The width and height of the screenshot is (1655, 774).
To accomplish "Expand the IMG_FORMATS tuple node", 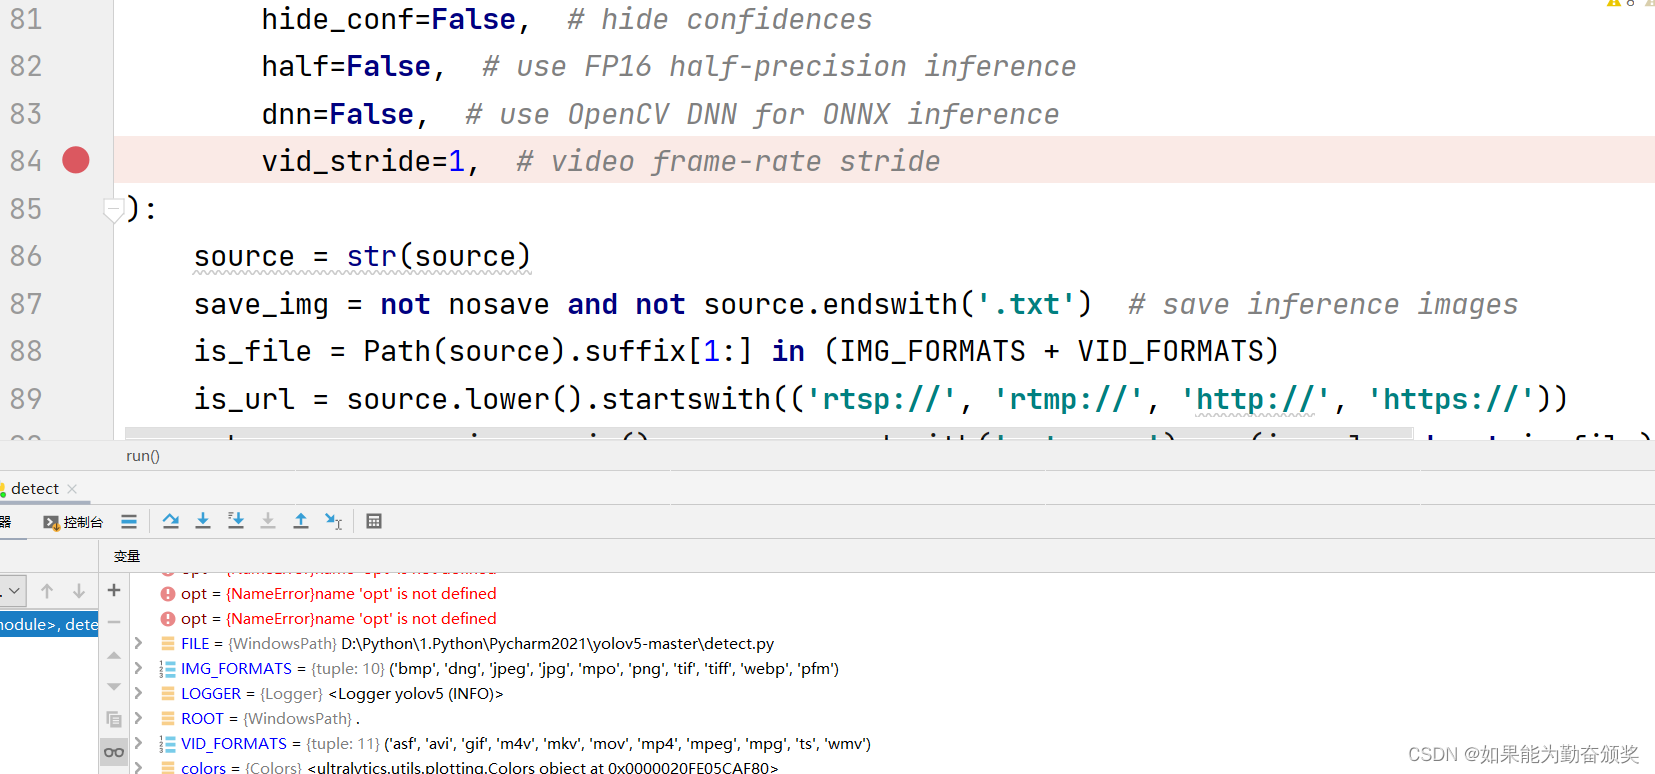I will click(x=138, y=668).
